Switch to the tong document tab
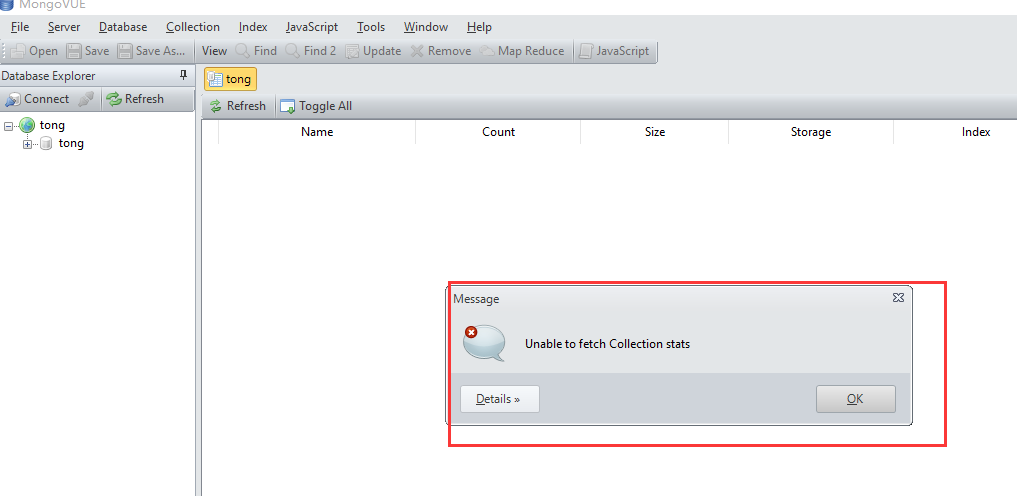 (x=231, y=79)
